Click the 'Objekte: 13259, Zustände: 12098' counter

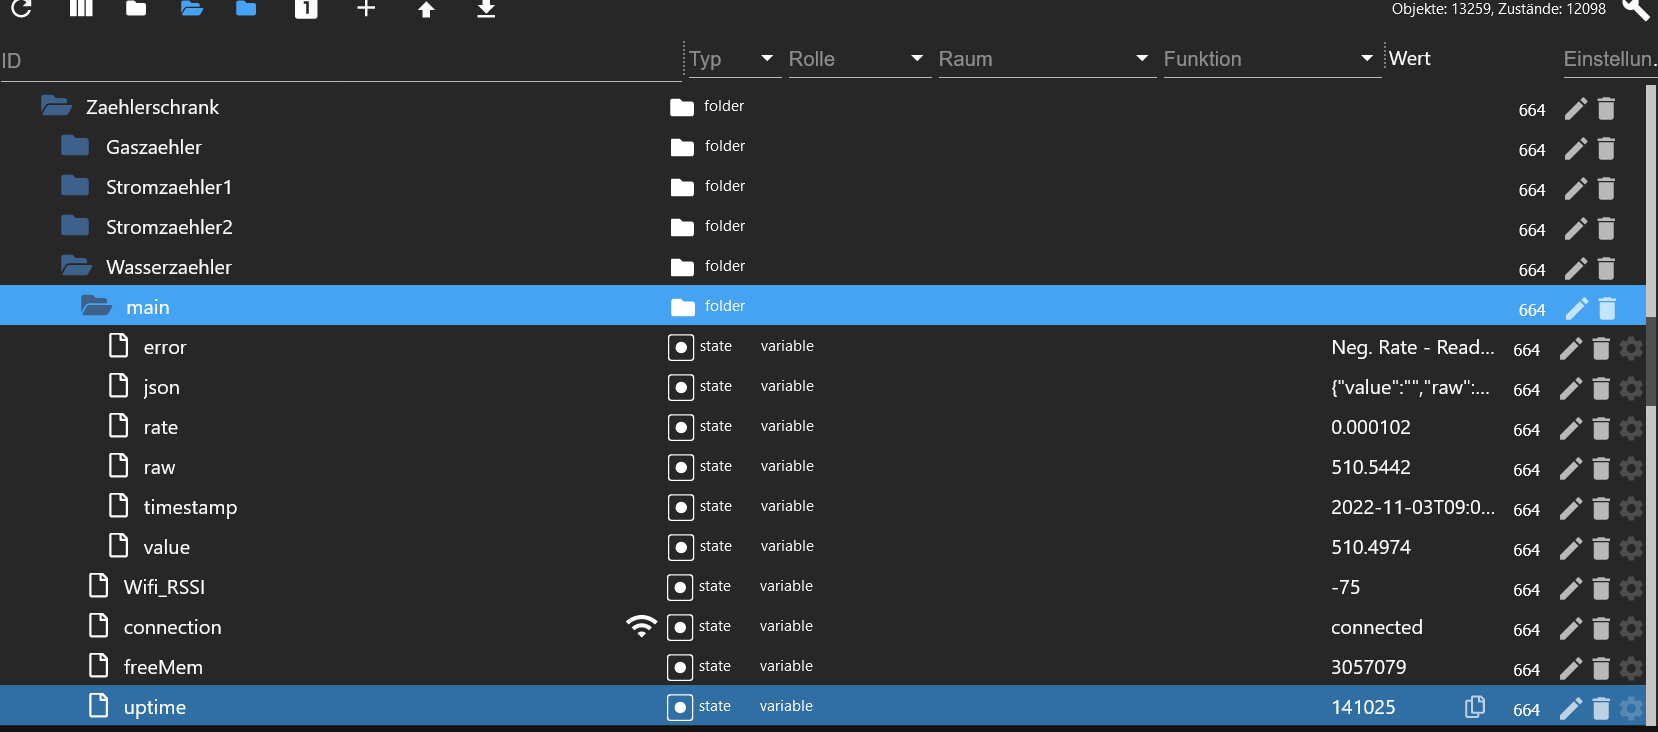pyautogui.click(x=1499, y=9)
